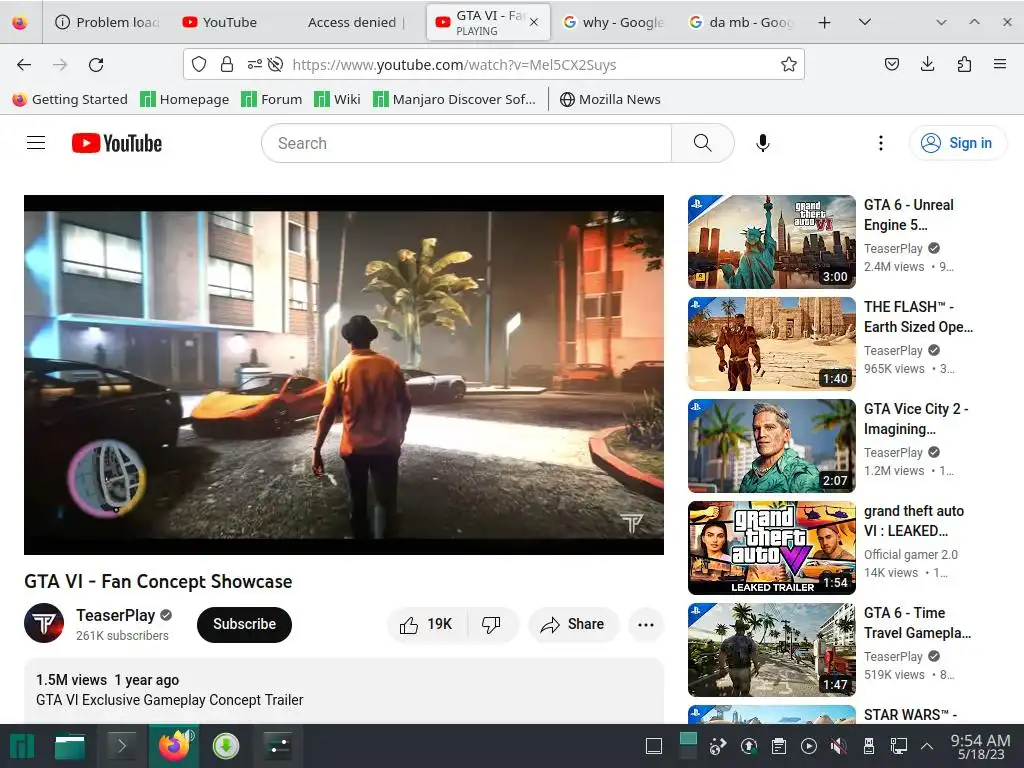List all tabs dropdown arrow
The width and height of the screenshot is (1024, 768).
pyautogui.click(x=865, y=22)
